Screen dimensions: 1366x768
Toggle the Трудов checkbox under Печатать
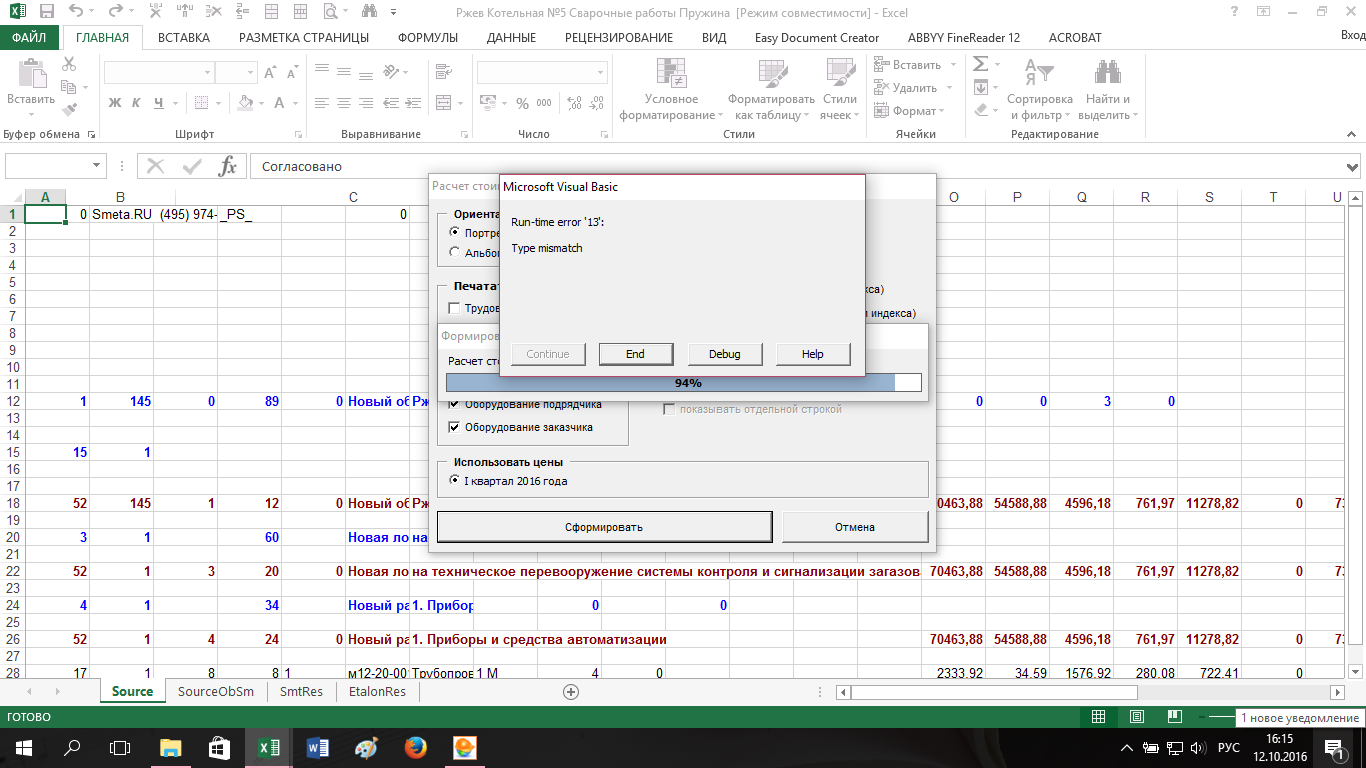point(455,308)
